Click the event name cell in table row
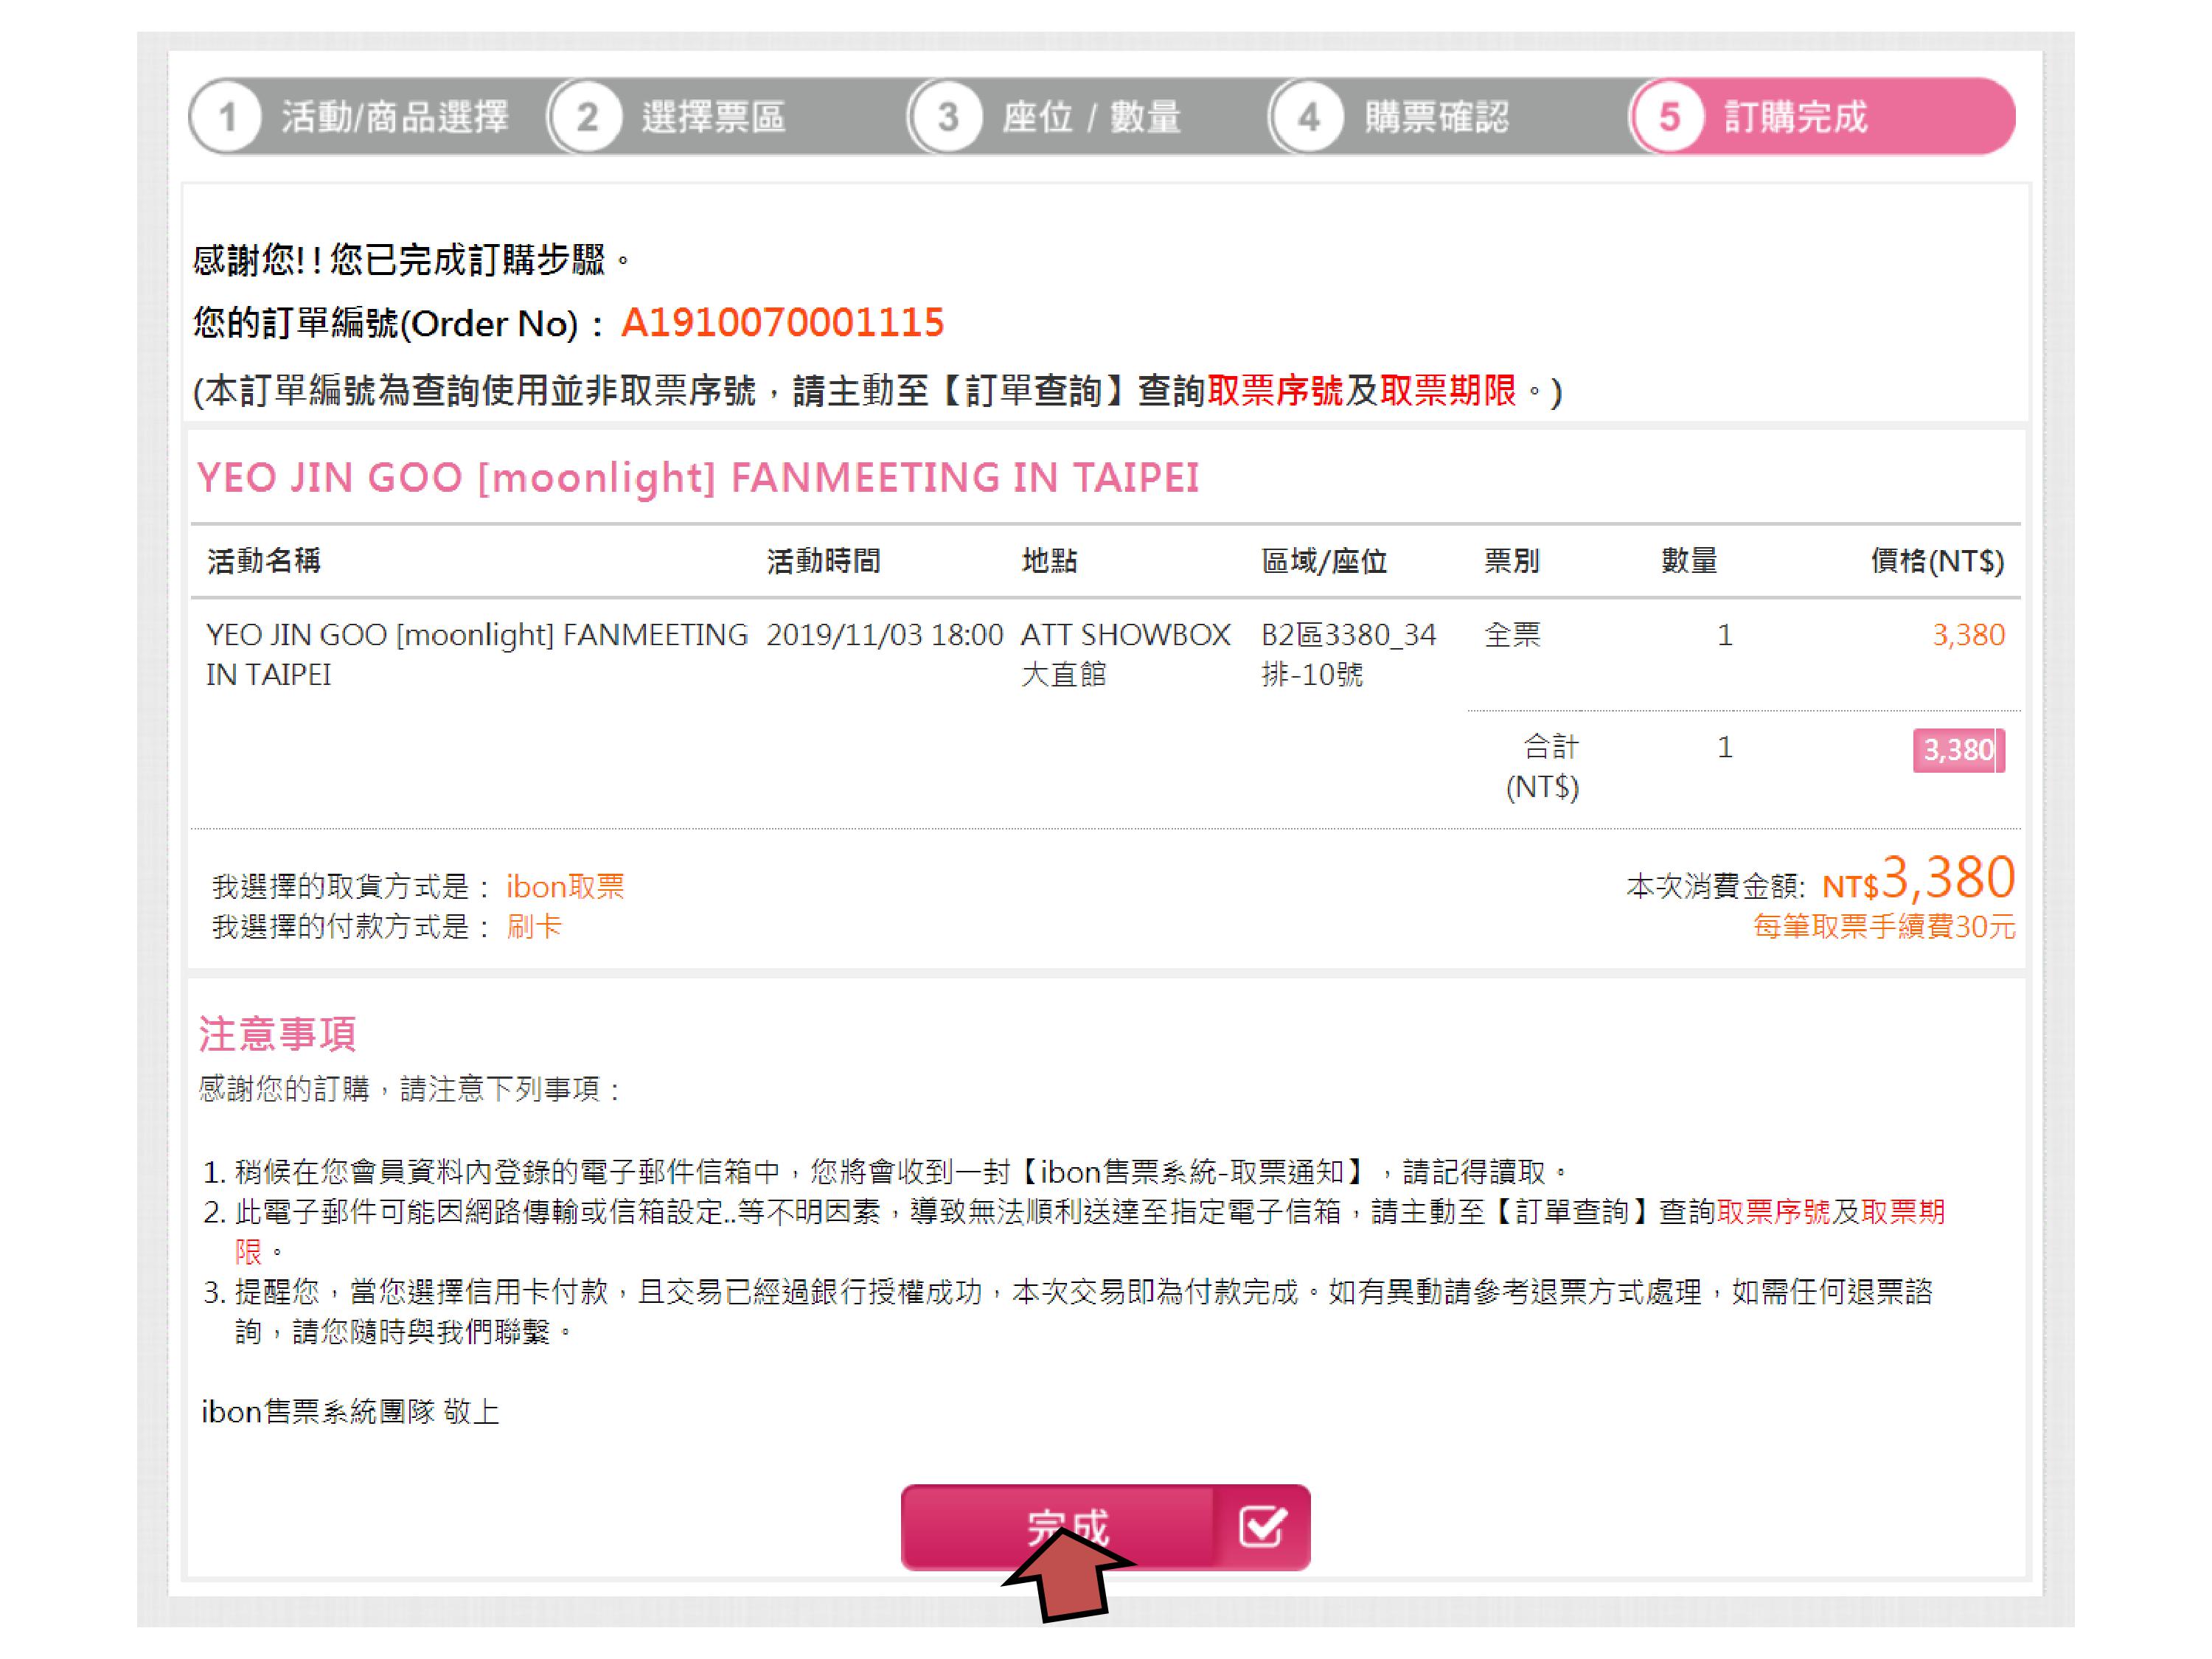Viewport: 2212px width, 1659px height. click(x=477, y=654)
